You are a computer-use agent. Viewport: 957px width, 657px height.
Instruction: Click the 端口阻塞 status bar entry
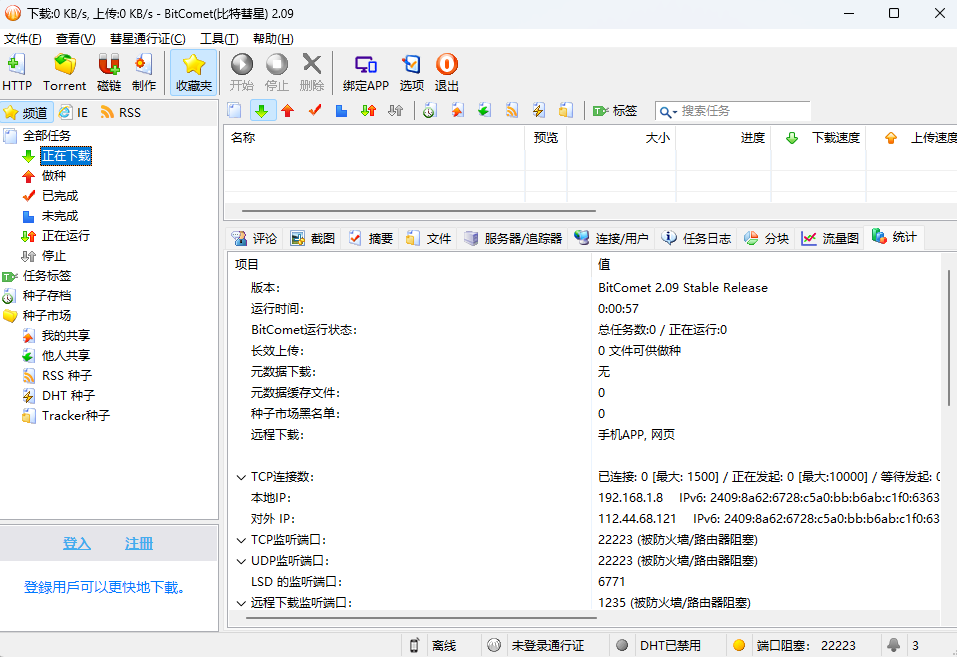coord(804,645)
